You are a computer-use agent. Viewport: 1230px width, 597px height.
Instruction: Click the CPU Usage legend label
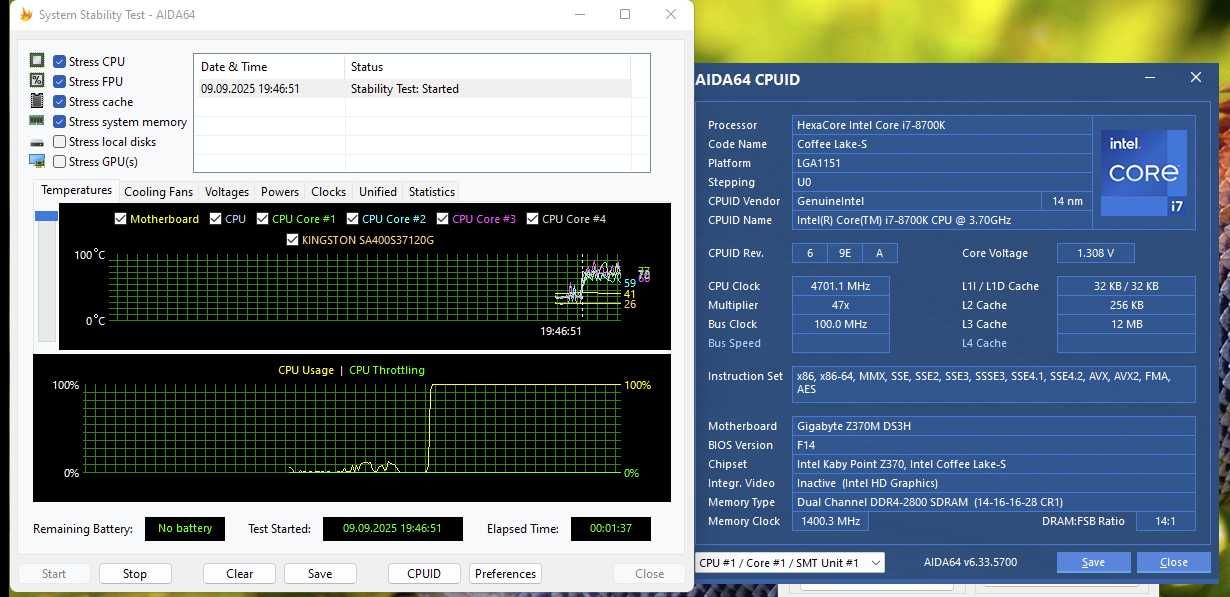pos(306,370)
